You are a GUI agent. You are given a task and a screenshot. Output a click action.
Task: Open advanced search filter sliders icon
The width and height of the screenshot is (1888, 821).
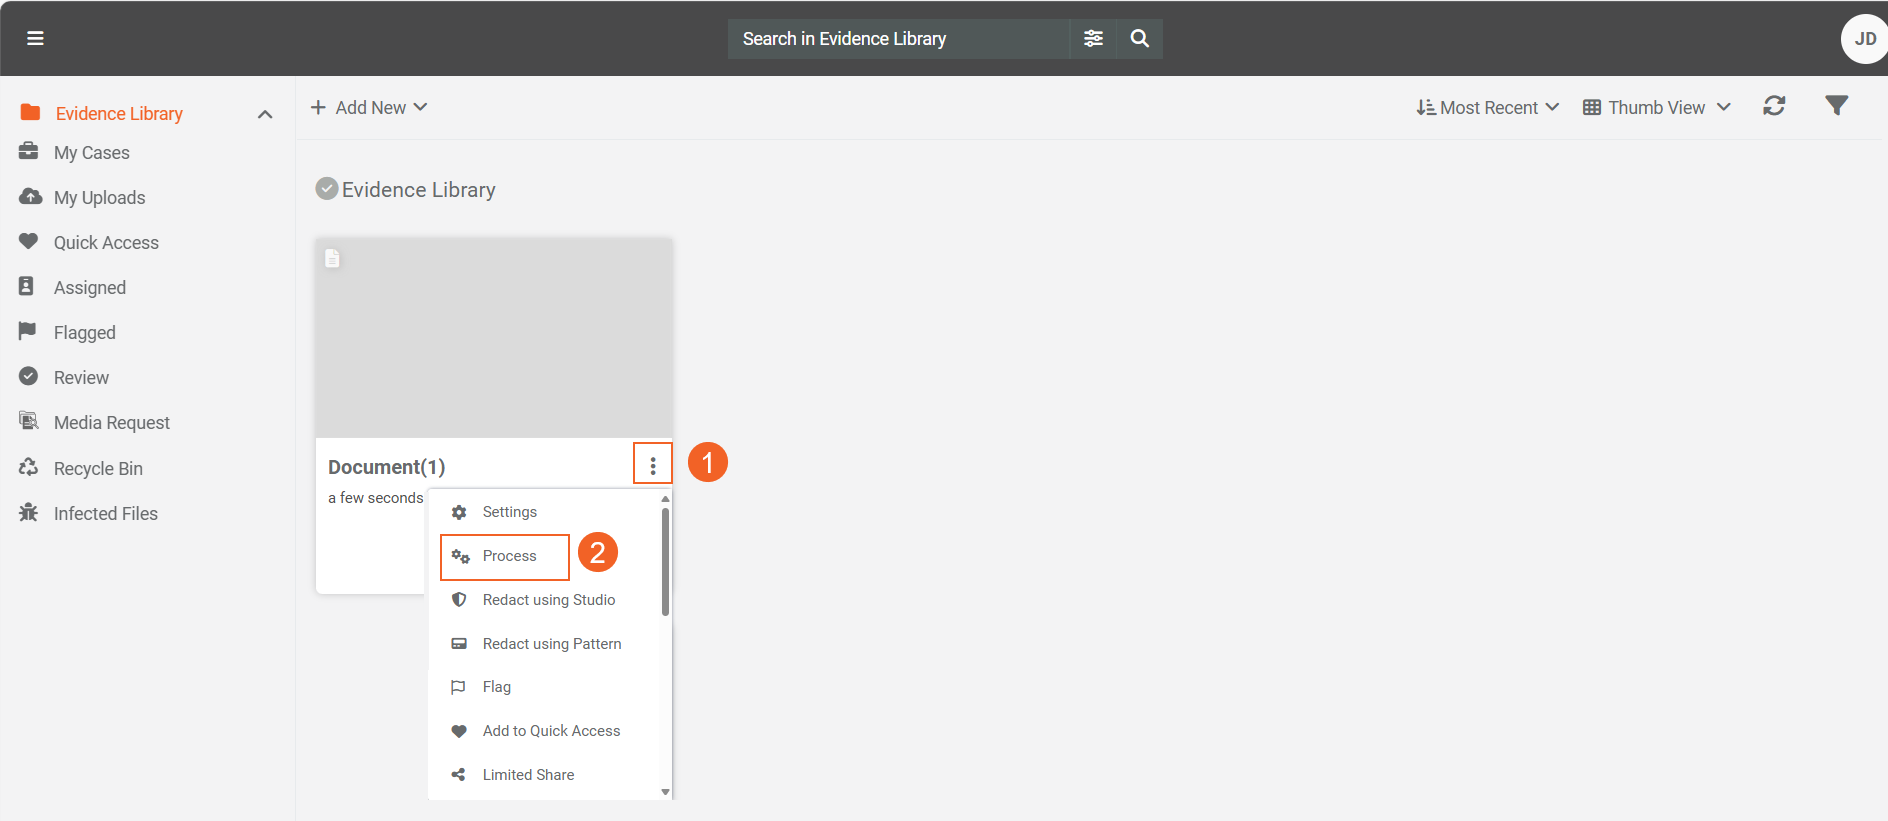click(x=1093, y=38)
